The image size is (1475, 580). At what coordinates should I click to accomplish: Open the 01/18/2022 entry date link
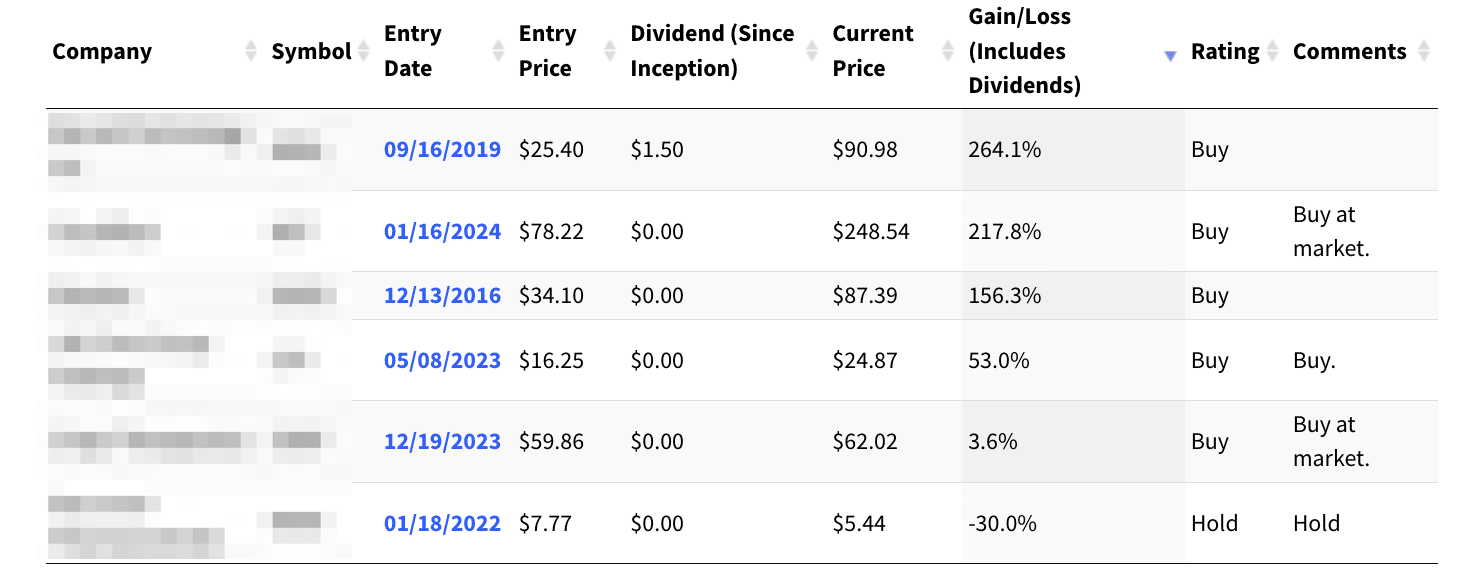(442, 524)
